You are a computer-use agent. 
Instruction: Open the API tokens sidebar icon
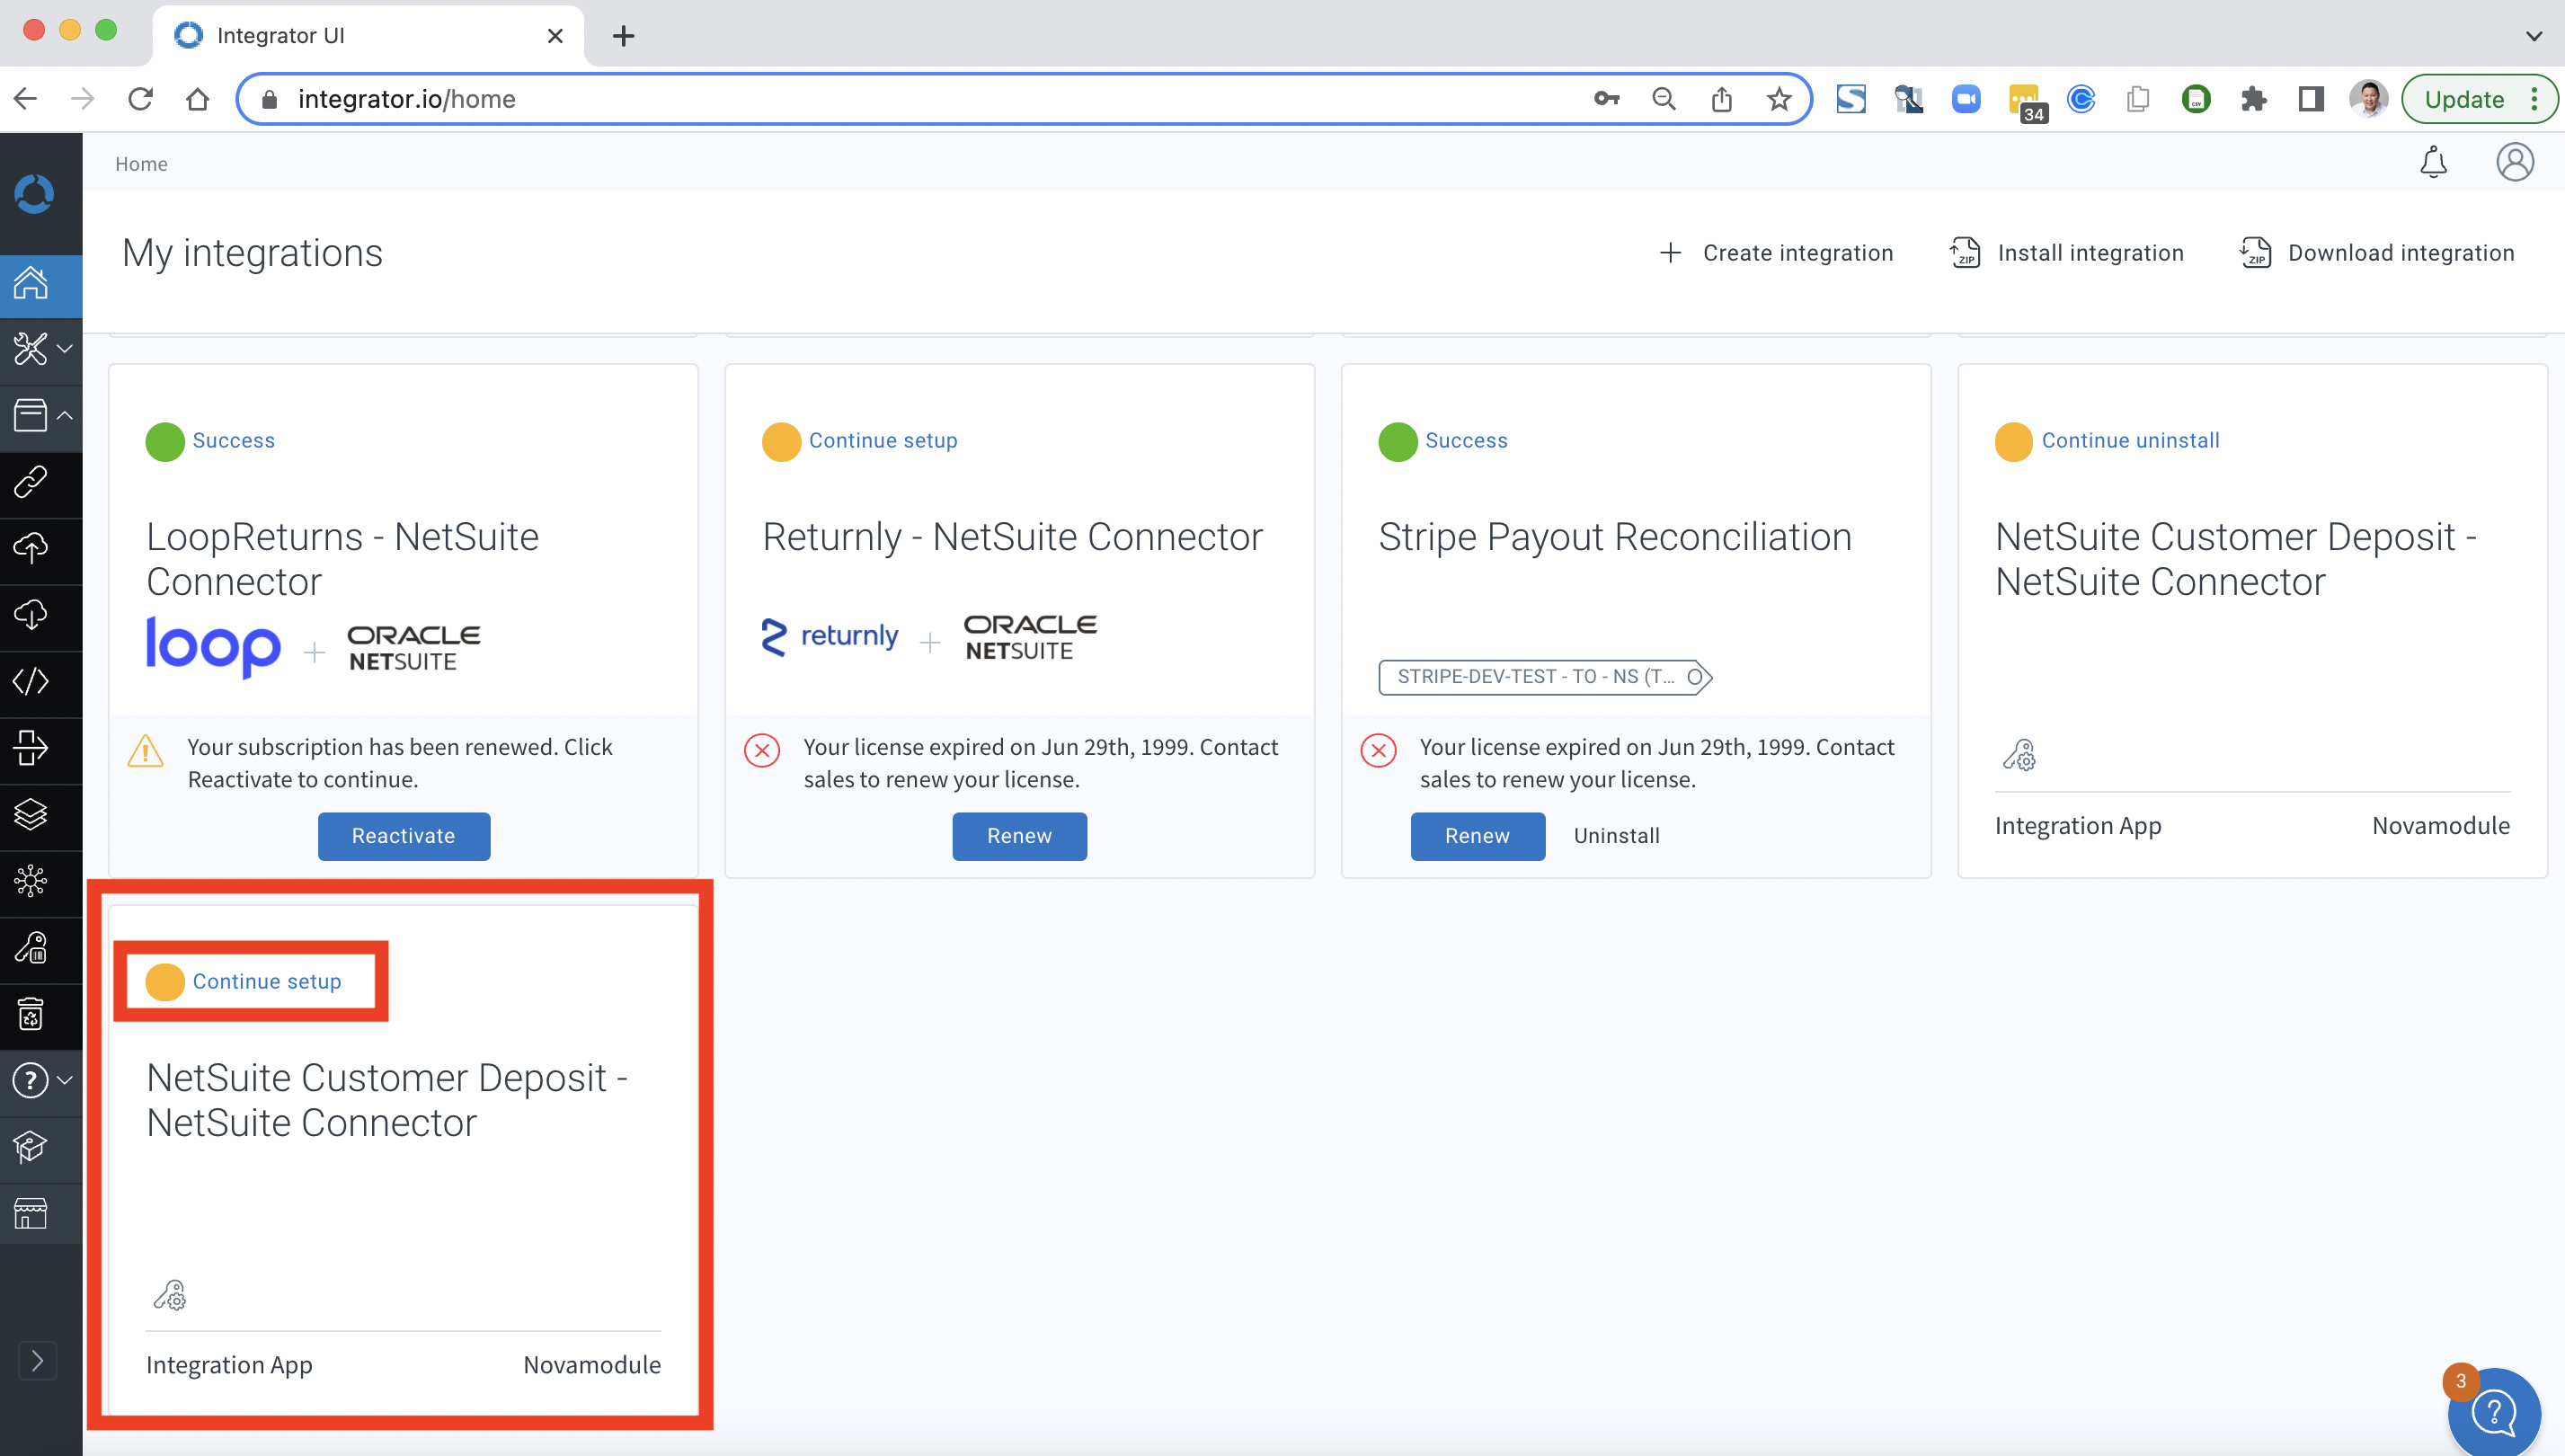[30, 947]
